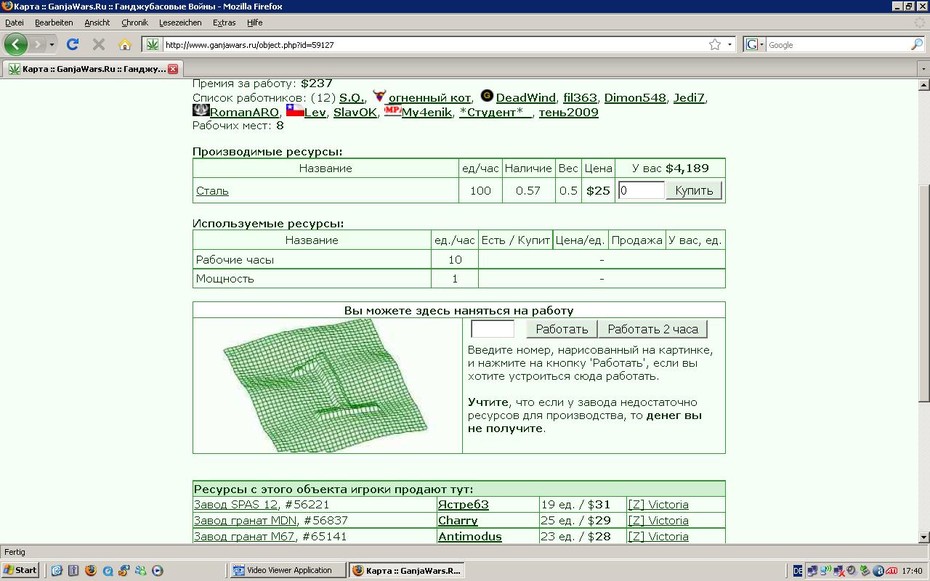Open the Завод SPAS 12 link

point(235,505)
